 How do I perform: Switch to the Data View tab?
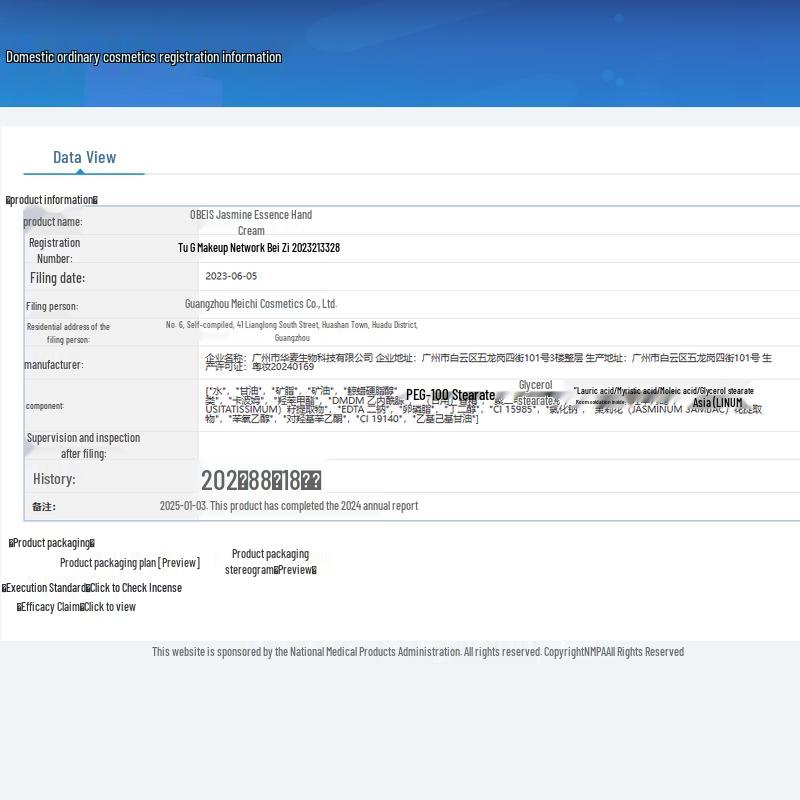point(84,157)
